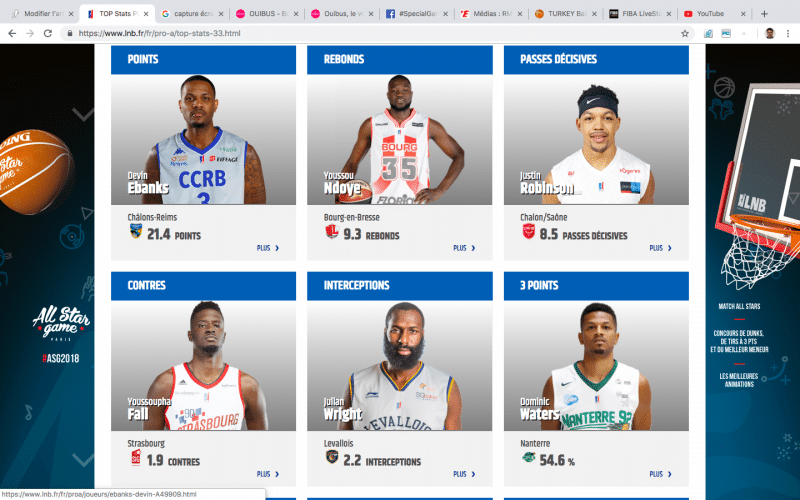
Task: Go back with the browser back arrow
Action: [x=12, y=34]
